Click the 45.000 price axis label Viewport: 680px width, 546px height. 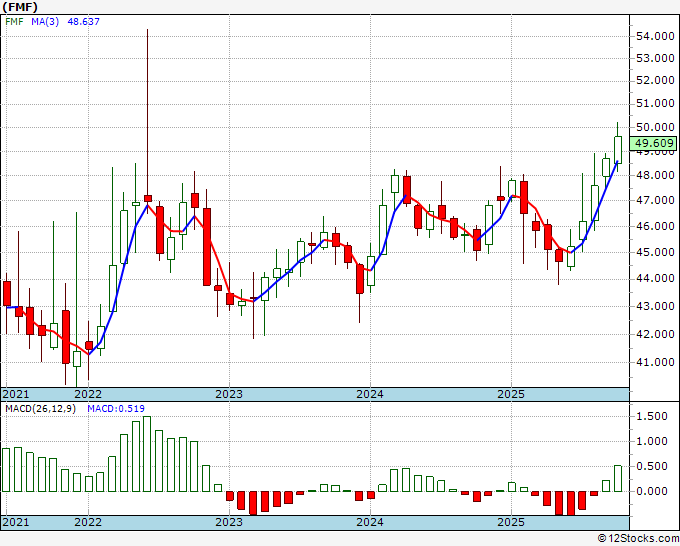tap(655, 252)
